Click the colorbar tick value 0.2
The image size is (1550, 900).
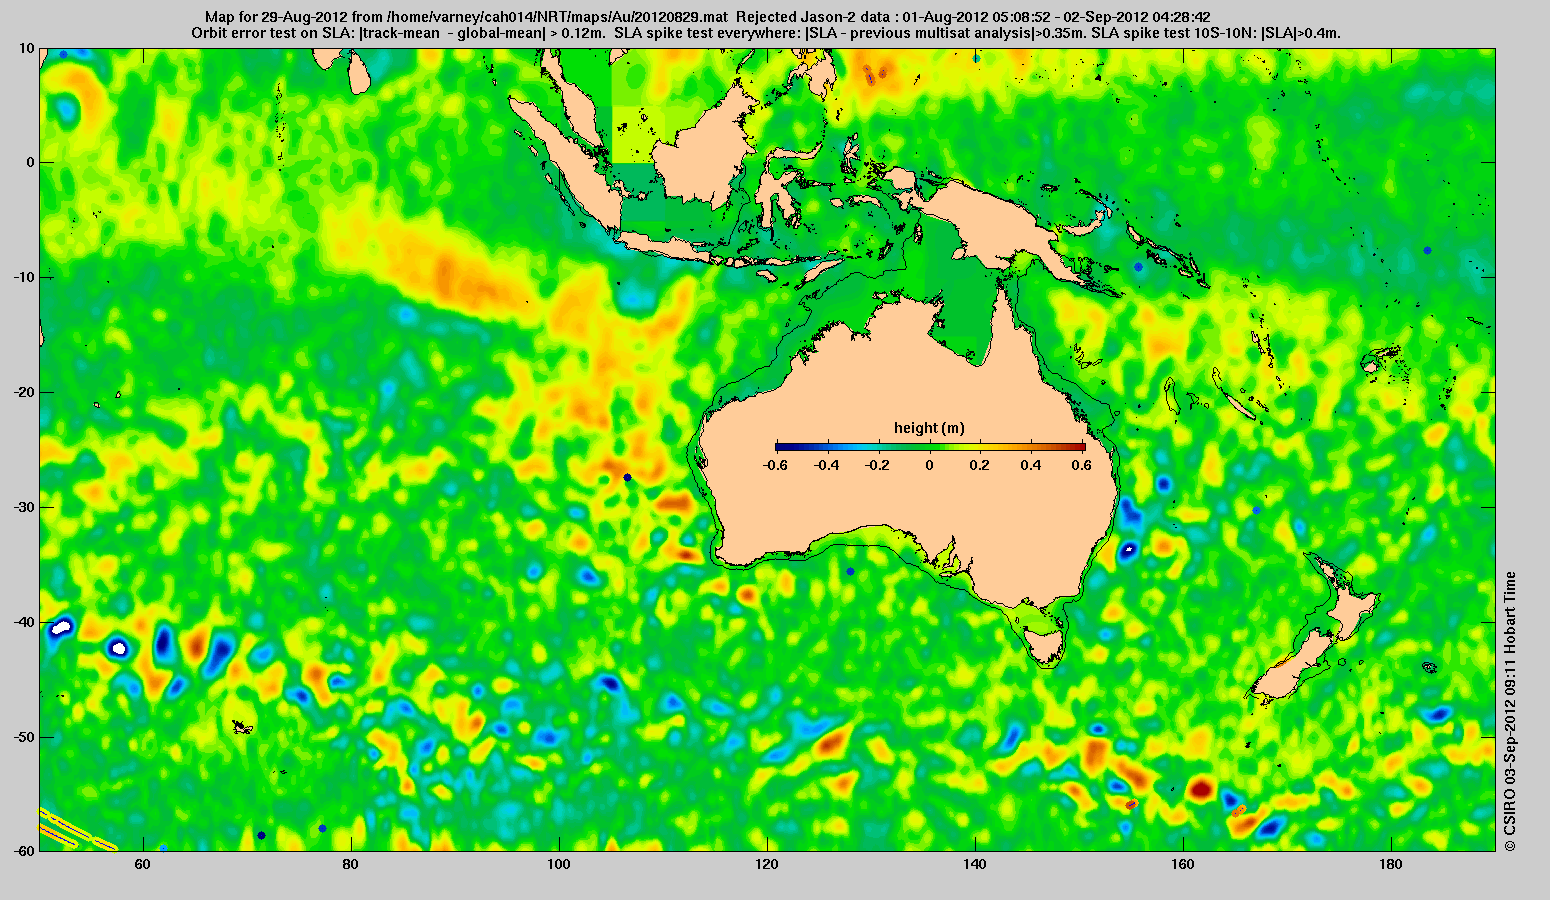point(981,465)
